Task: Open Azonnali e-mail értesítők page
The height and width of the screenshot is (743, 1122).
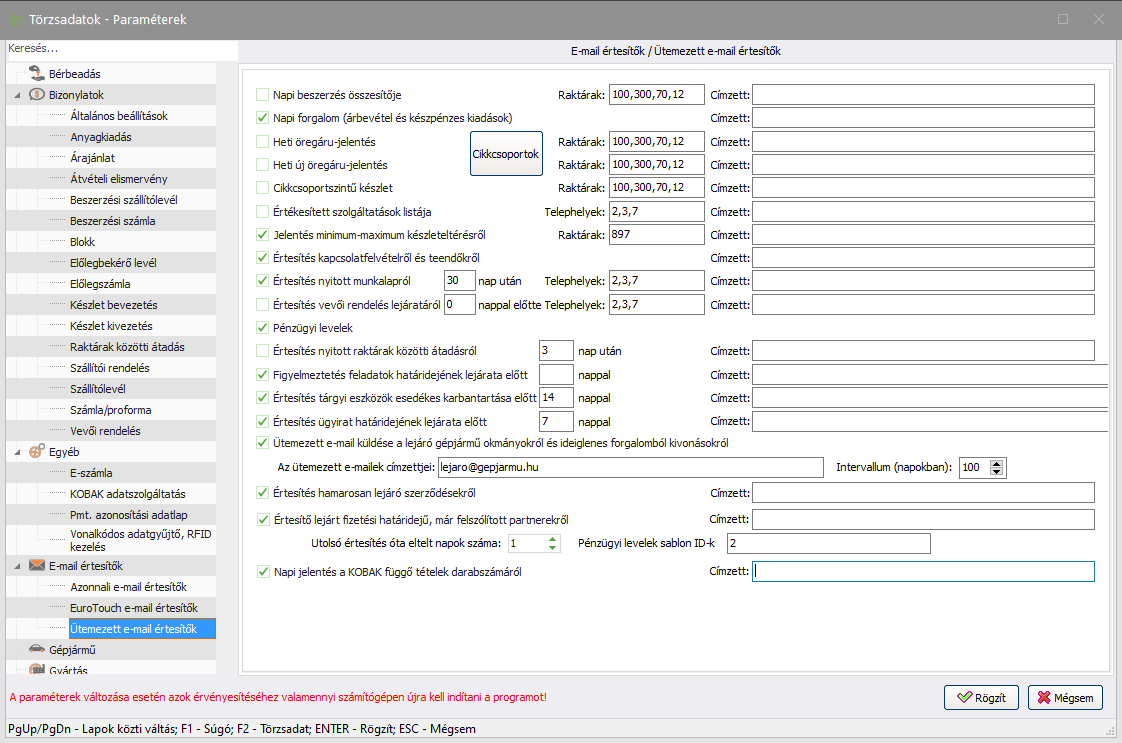Action: pyautogui.click(x=128, y=587)
